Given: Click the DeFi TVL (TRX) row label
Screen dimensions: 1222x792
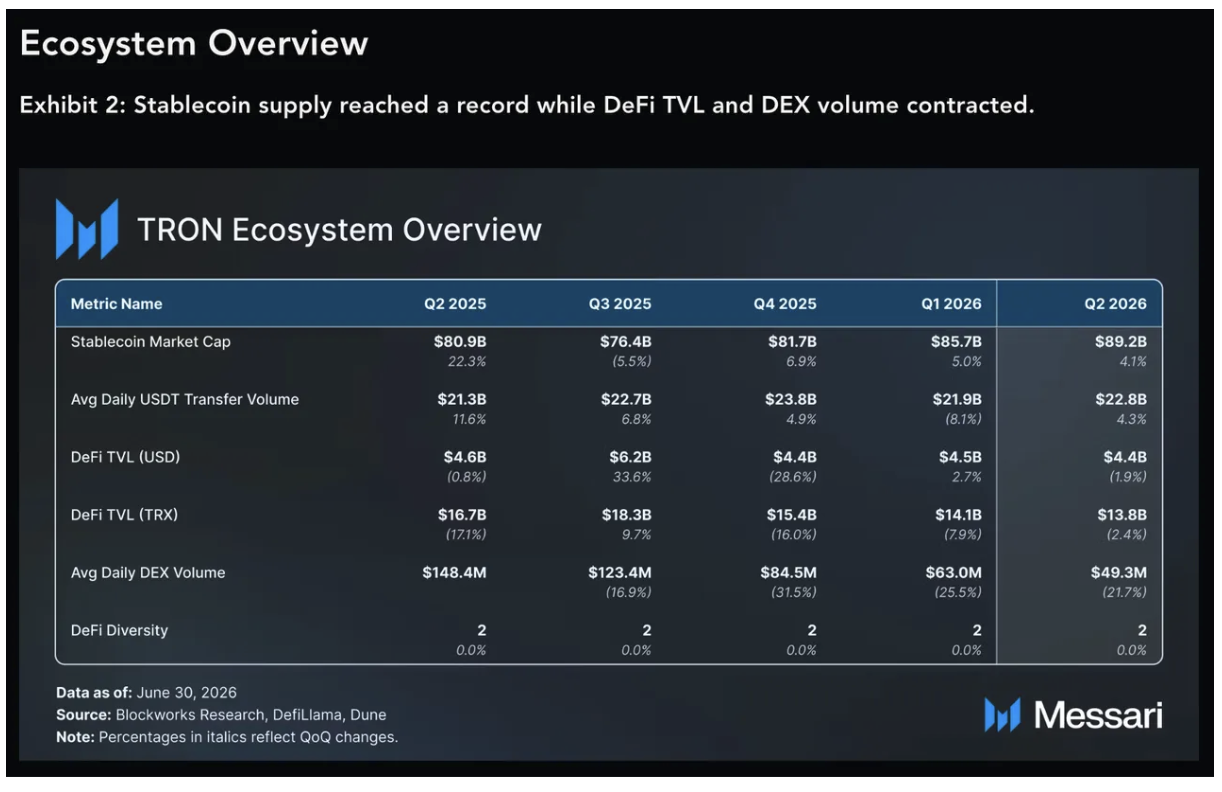Looking at the screenshot, I should 125,515.
